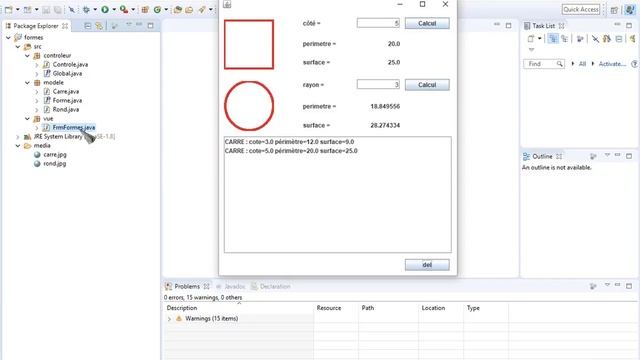The height and width of the screenshot is (360, 640).
Task: Minimize the Task List view
Action: click(617, 25)
